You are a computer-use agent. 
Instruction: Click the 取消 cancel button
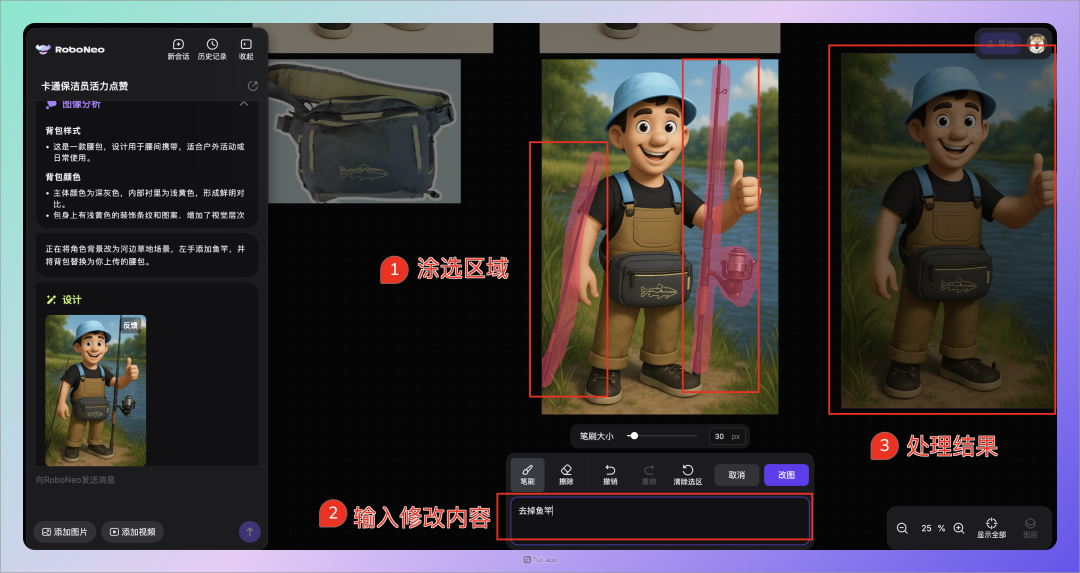point(736,475)
